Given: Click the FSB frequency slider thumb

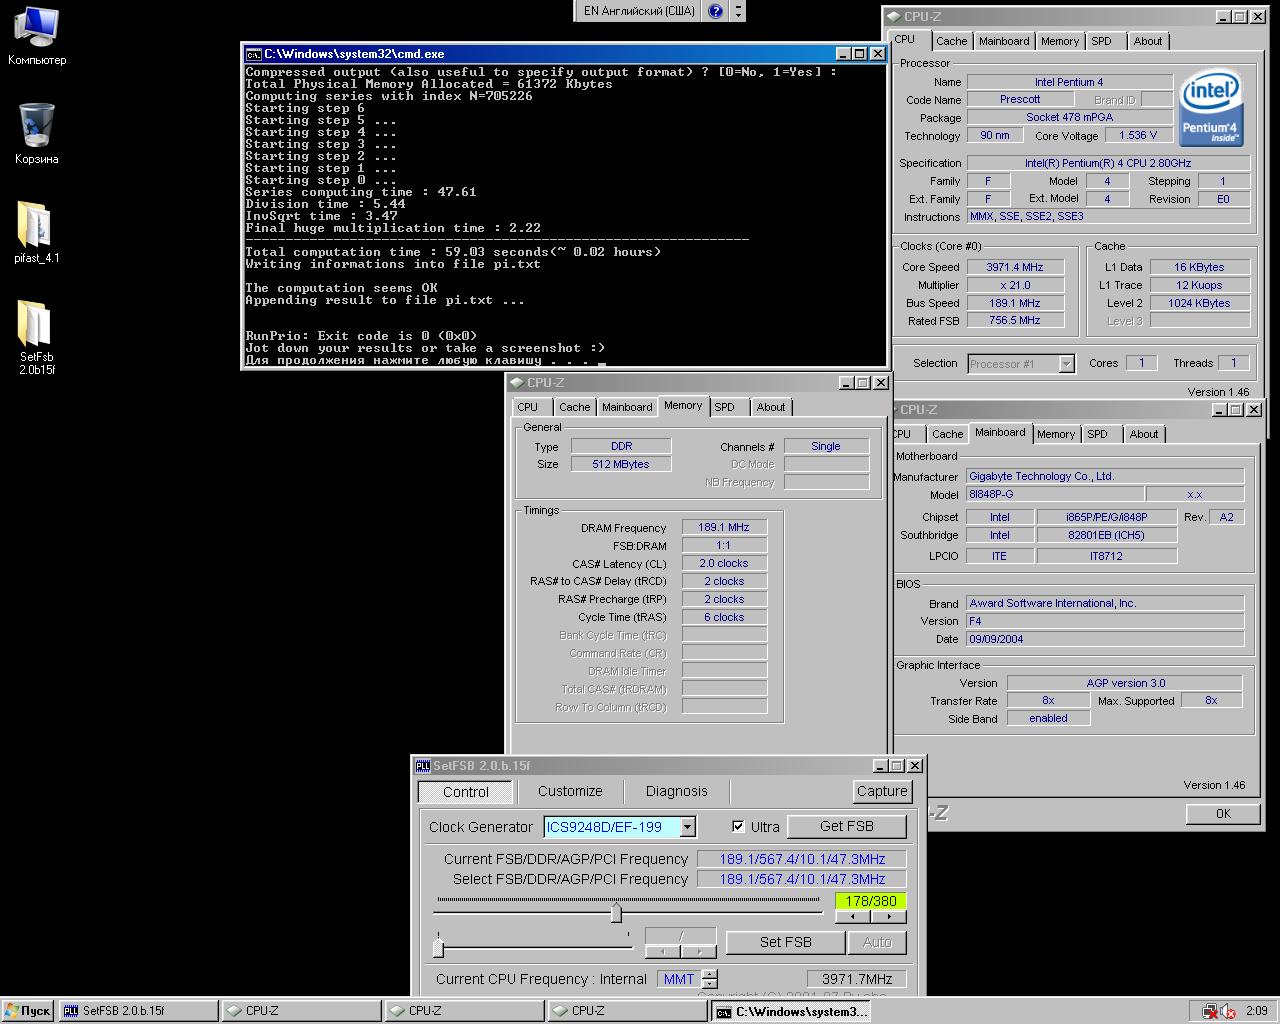Looking at the screenshot, I should (x=616, y=912).
